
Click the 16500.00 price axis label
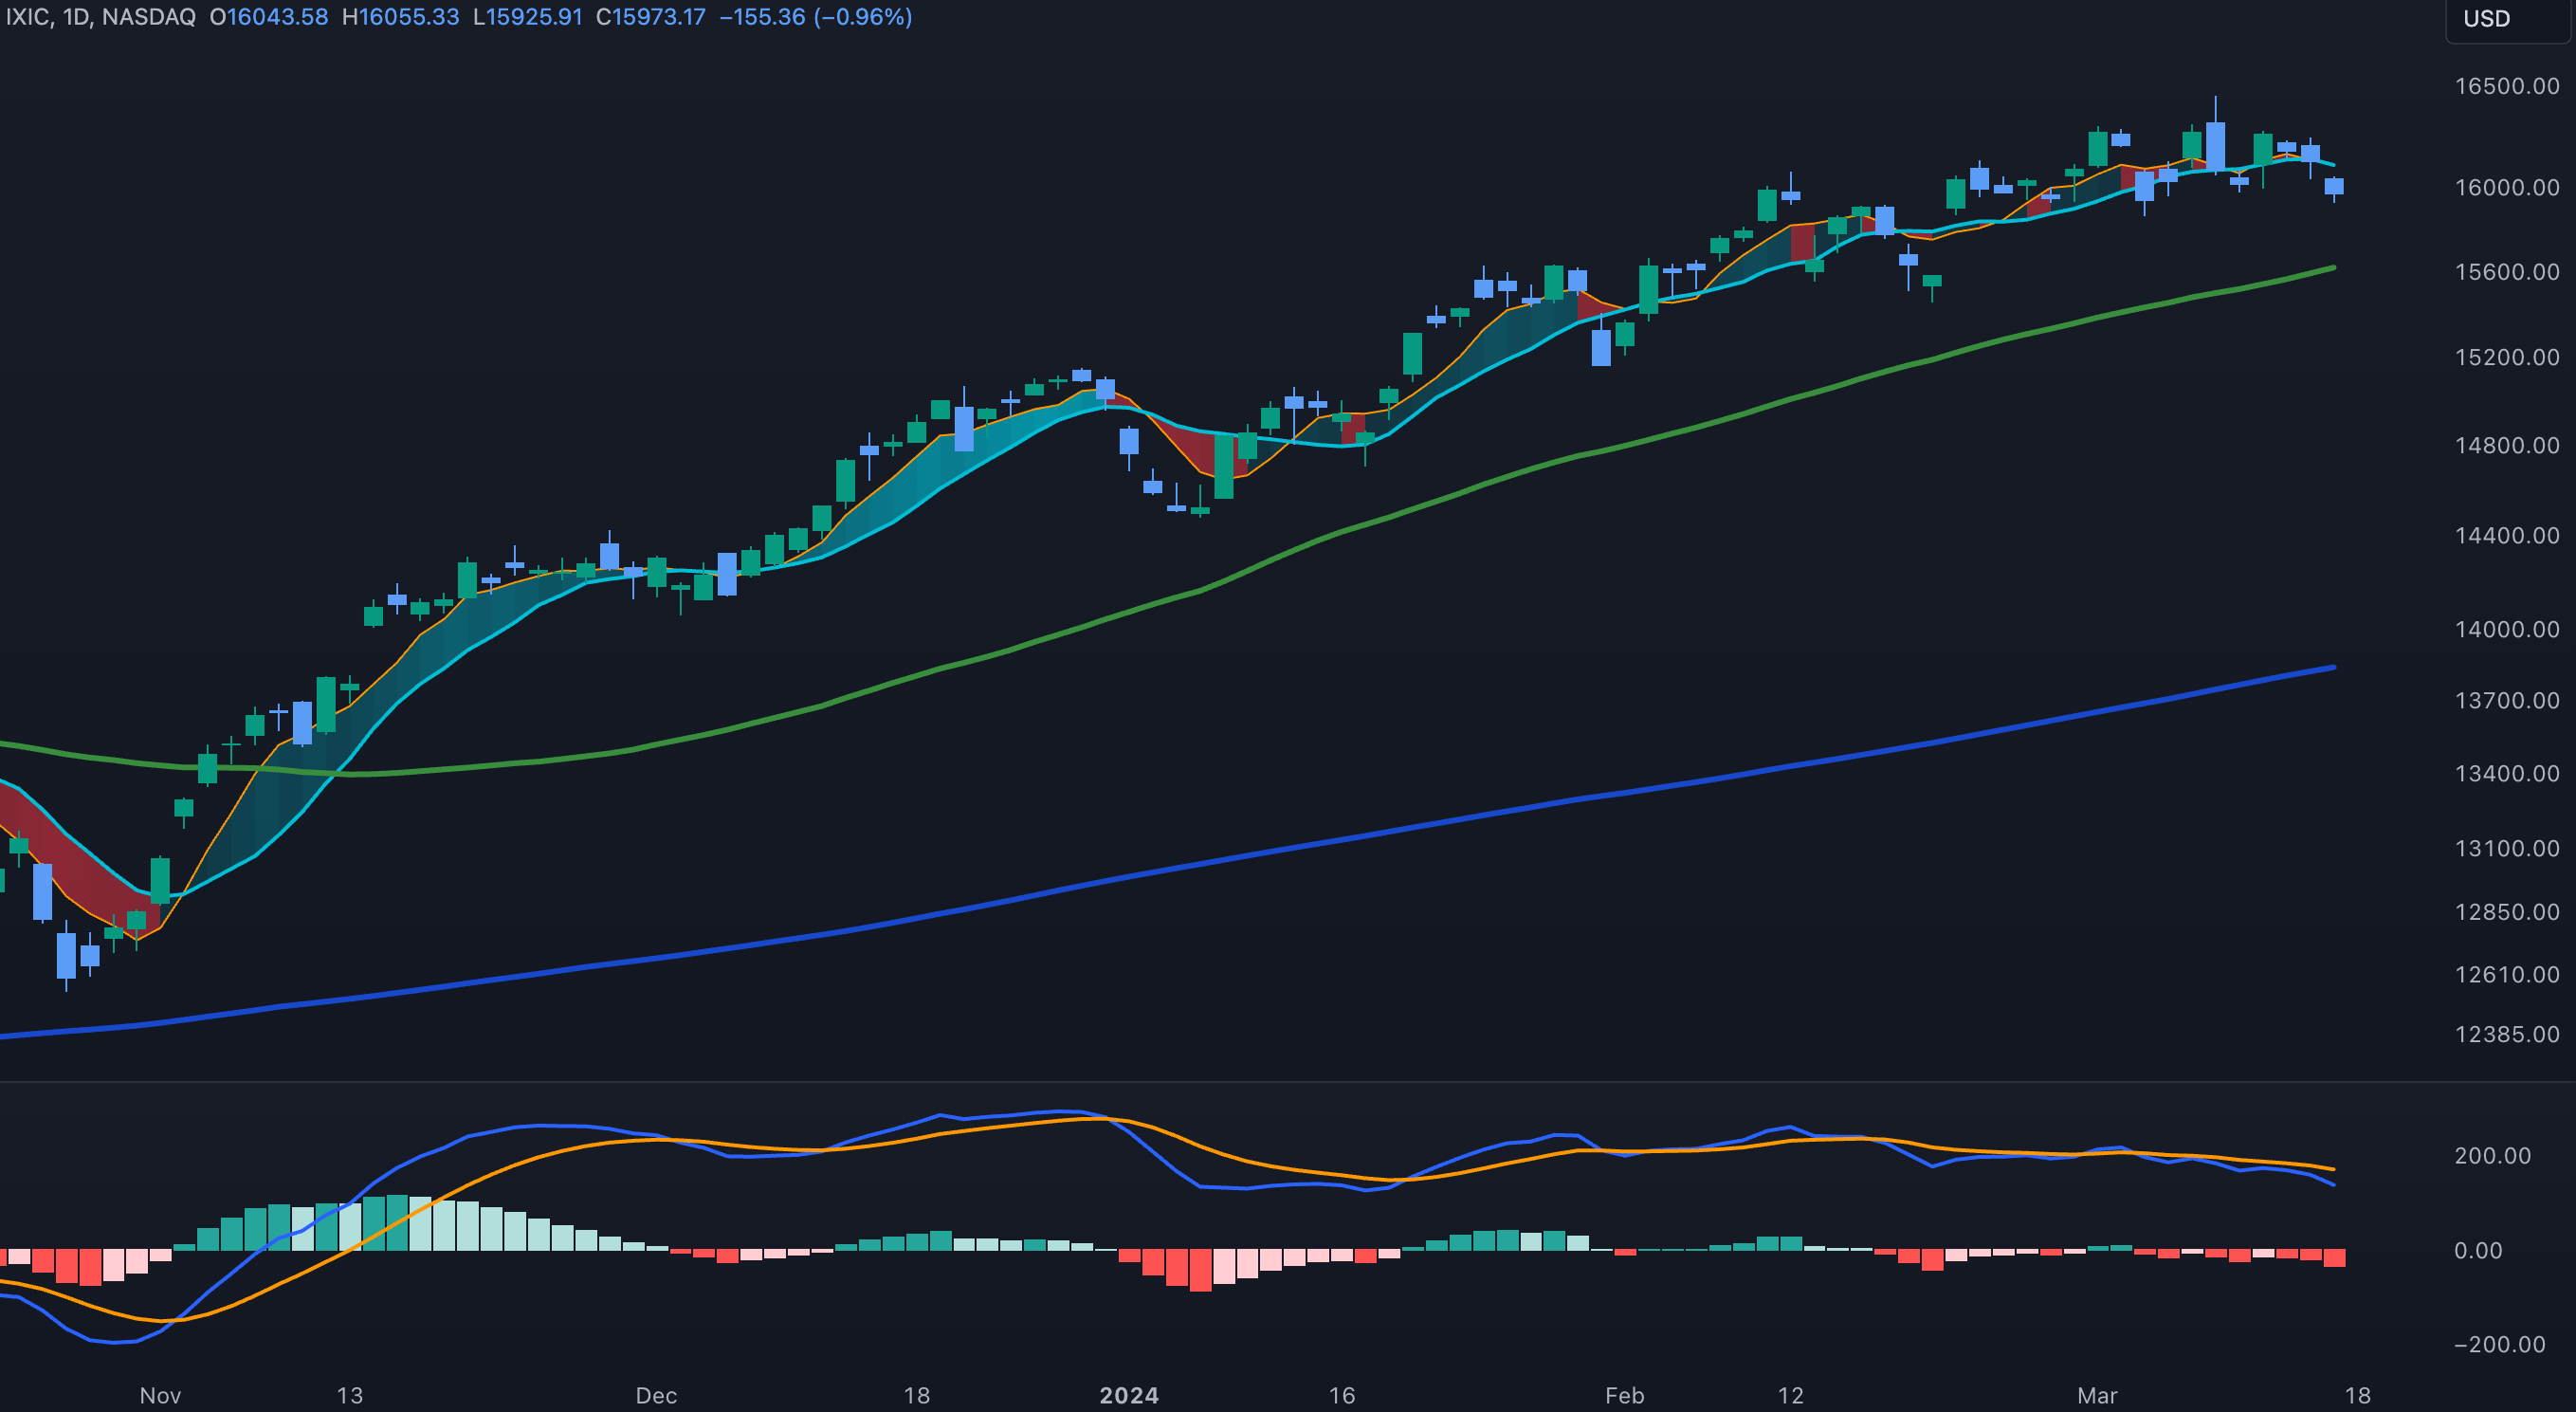(x=2507, y=86)
